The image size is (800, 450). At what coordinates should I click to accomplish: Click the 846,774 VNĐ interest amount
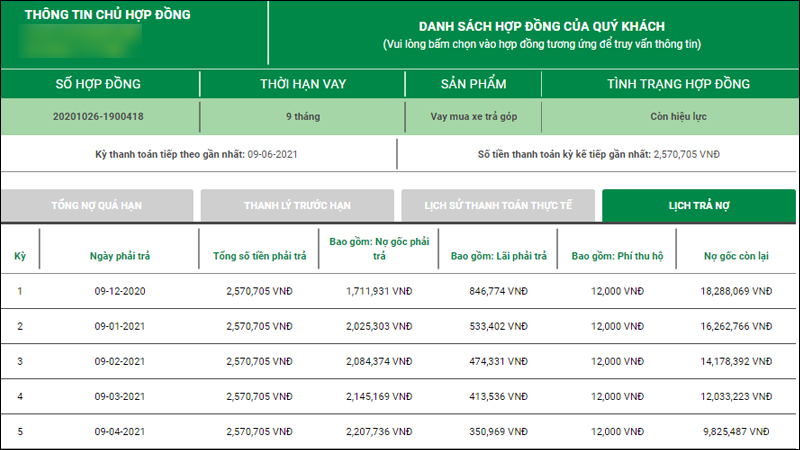[x=498, y=291]
